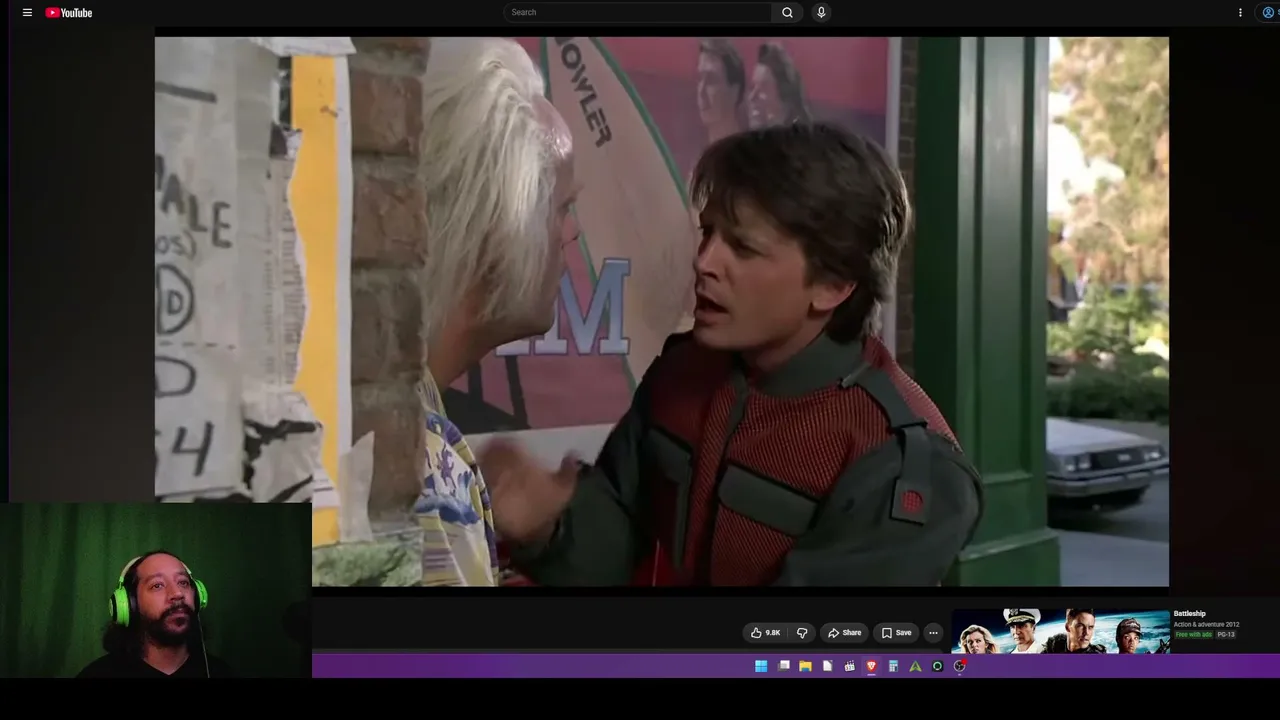The width and height of the screenshot is (1280, 720).
Task: Switch to Brave browser on the taskbar
Action: point(871,666)
